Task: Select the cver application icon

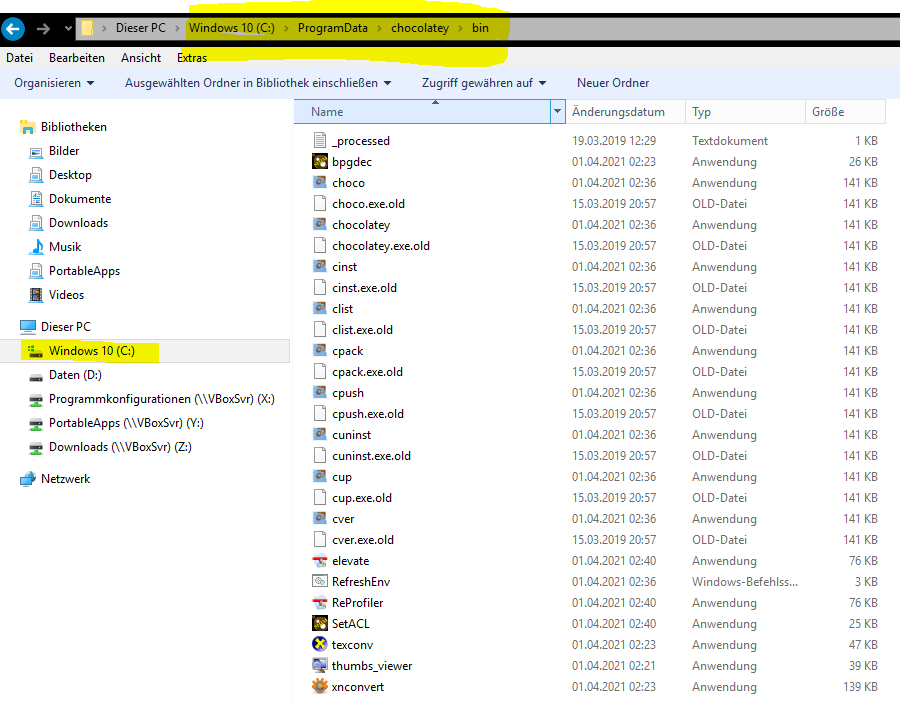Action: click(x=320, y=518)
